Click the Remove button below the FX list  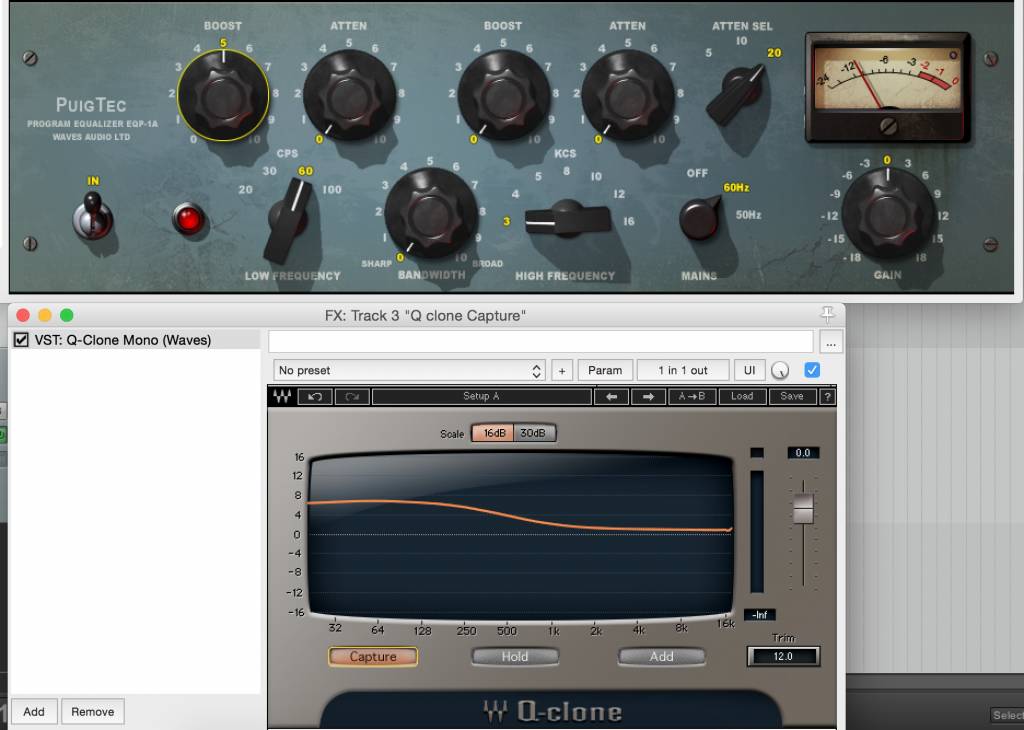point(92,711)
